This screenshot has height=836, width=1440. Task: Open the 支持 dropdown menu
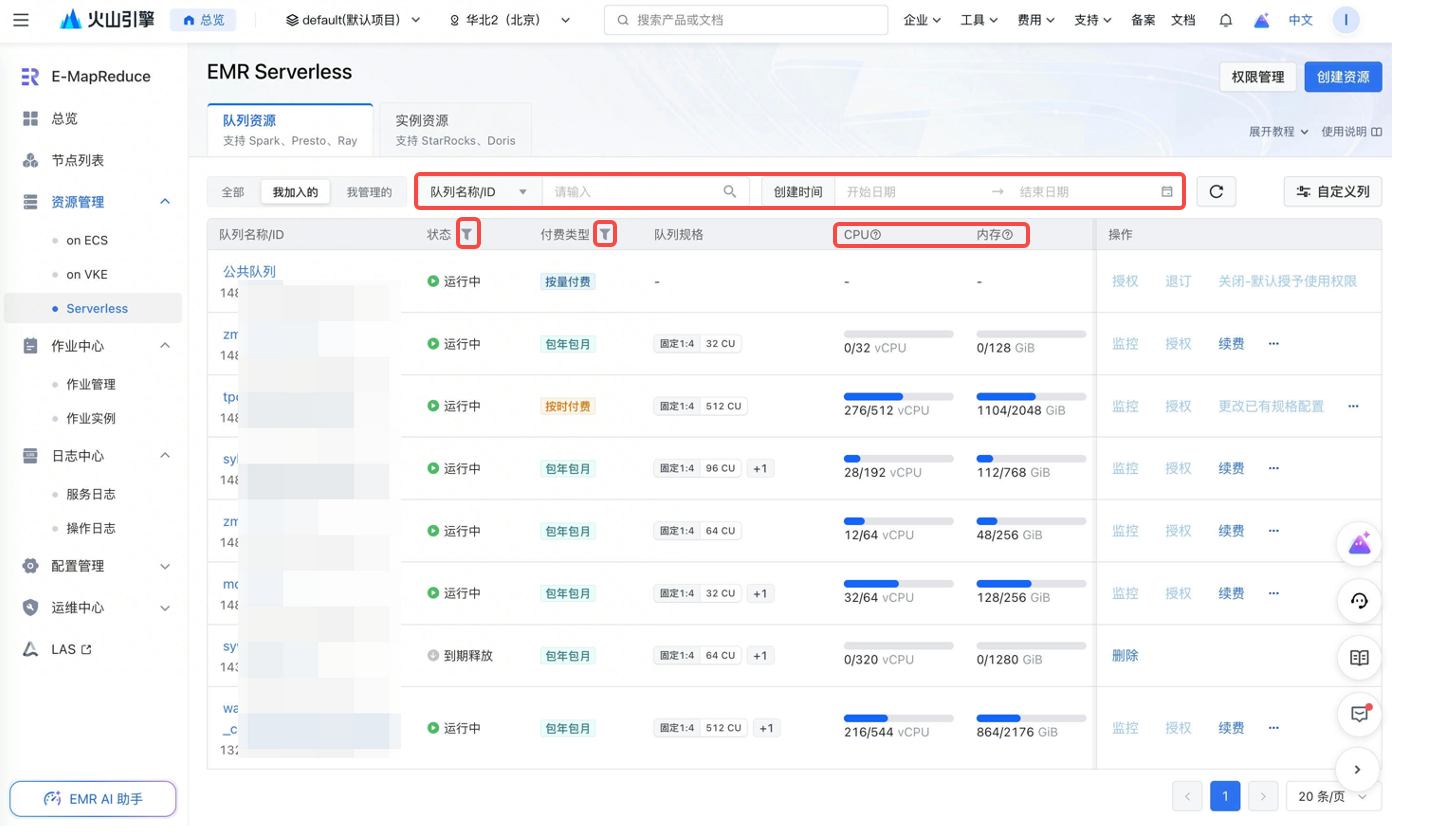click(1093, 20)
